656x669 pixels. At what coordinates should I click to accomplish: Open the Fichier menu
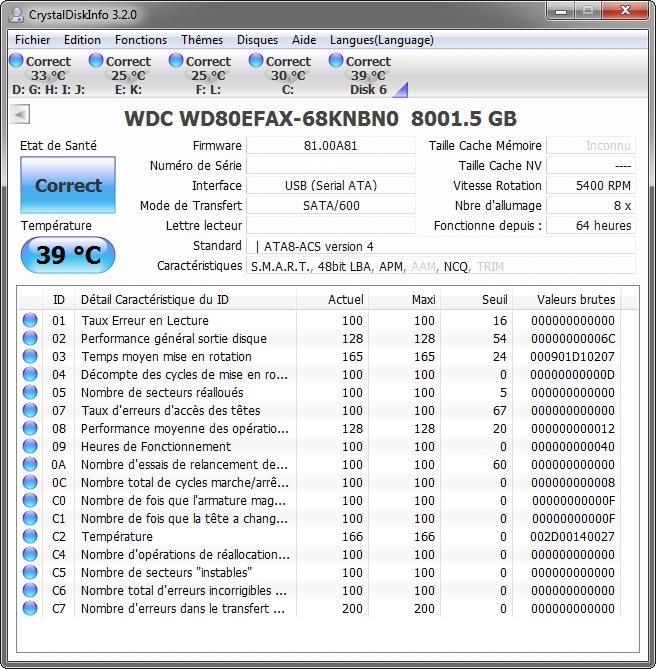coord(33,40)
